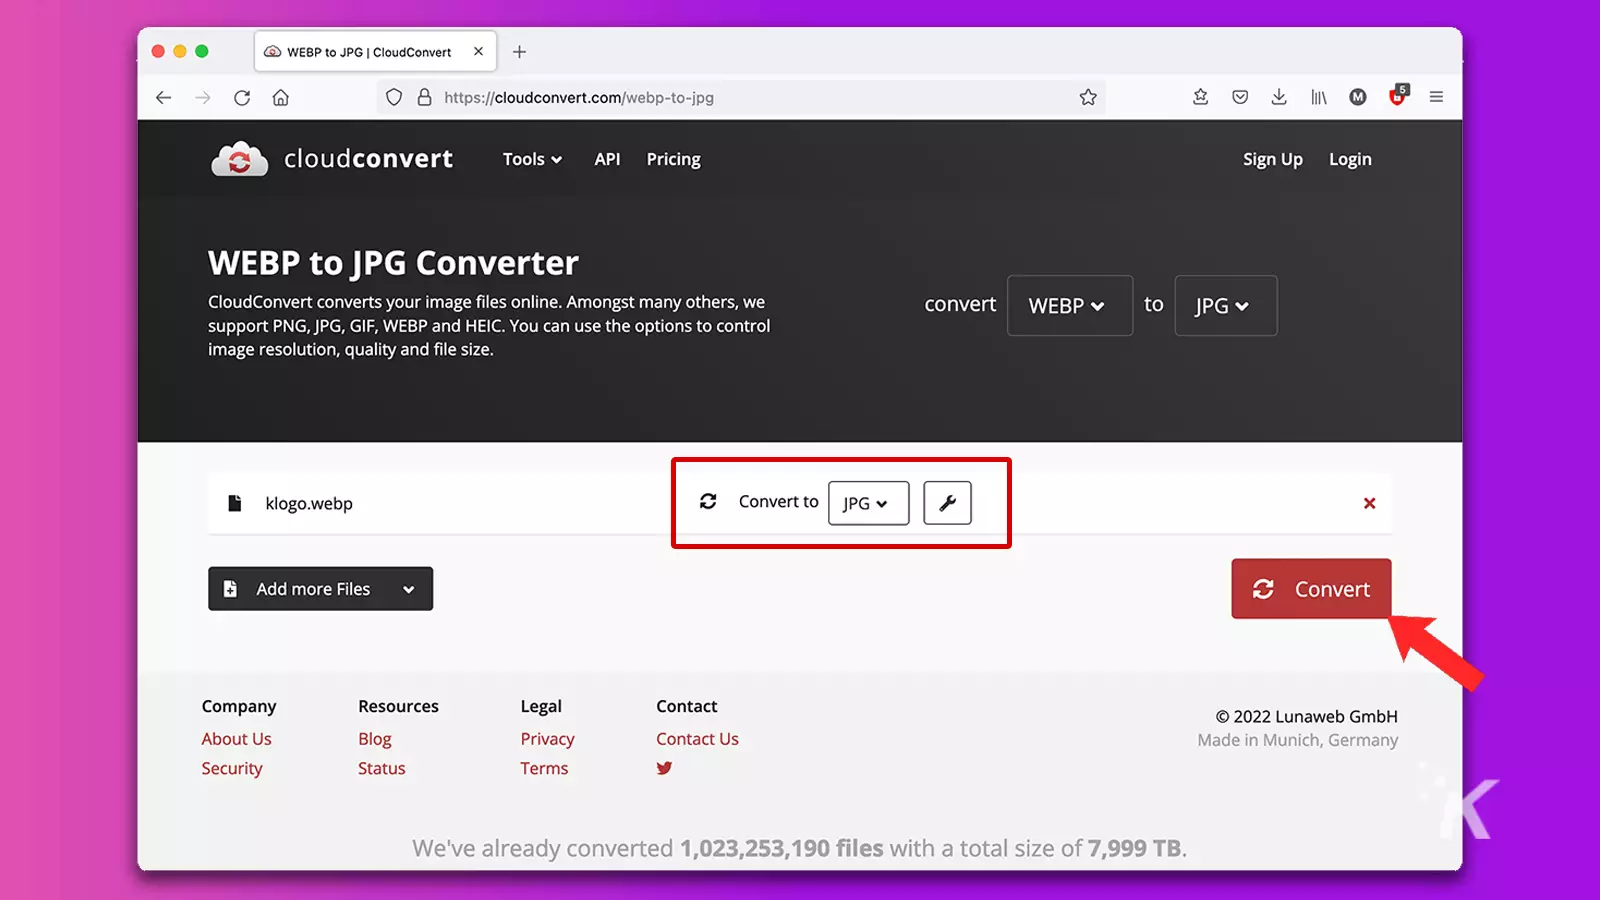This screenshot has width=1600, height=900.
Task: Click the red extension badge icon
Action: pyautogui.click(x=1398, y=96)
